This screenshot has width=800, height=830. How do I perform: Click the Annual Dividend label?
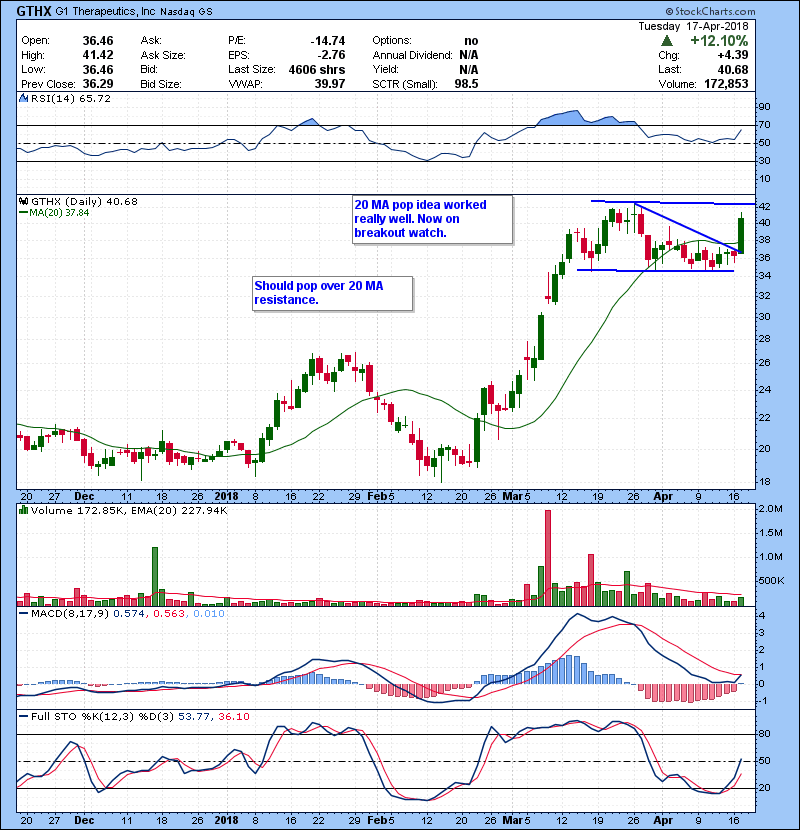[x=412, y=55]
